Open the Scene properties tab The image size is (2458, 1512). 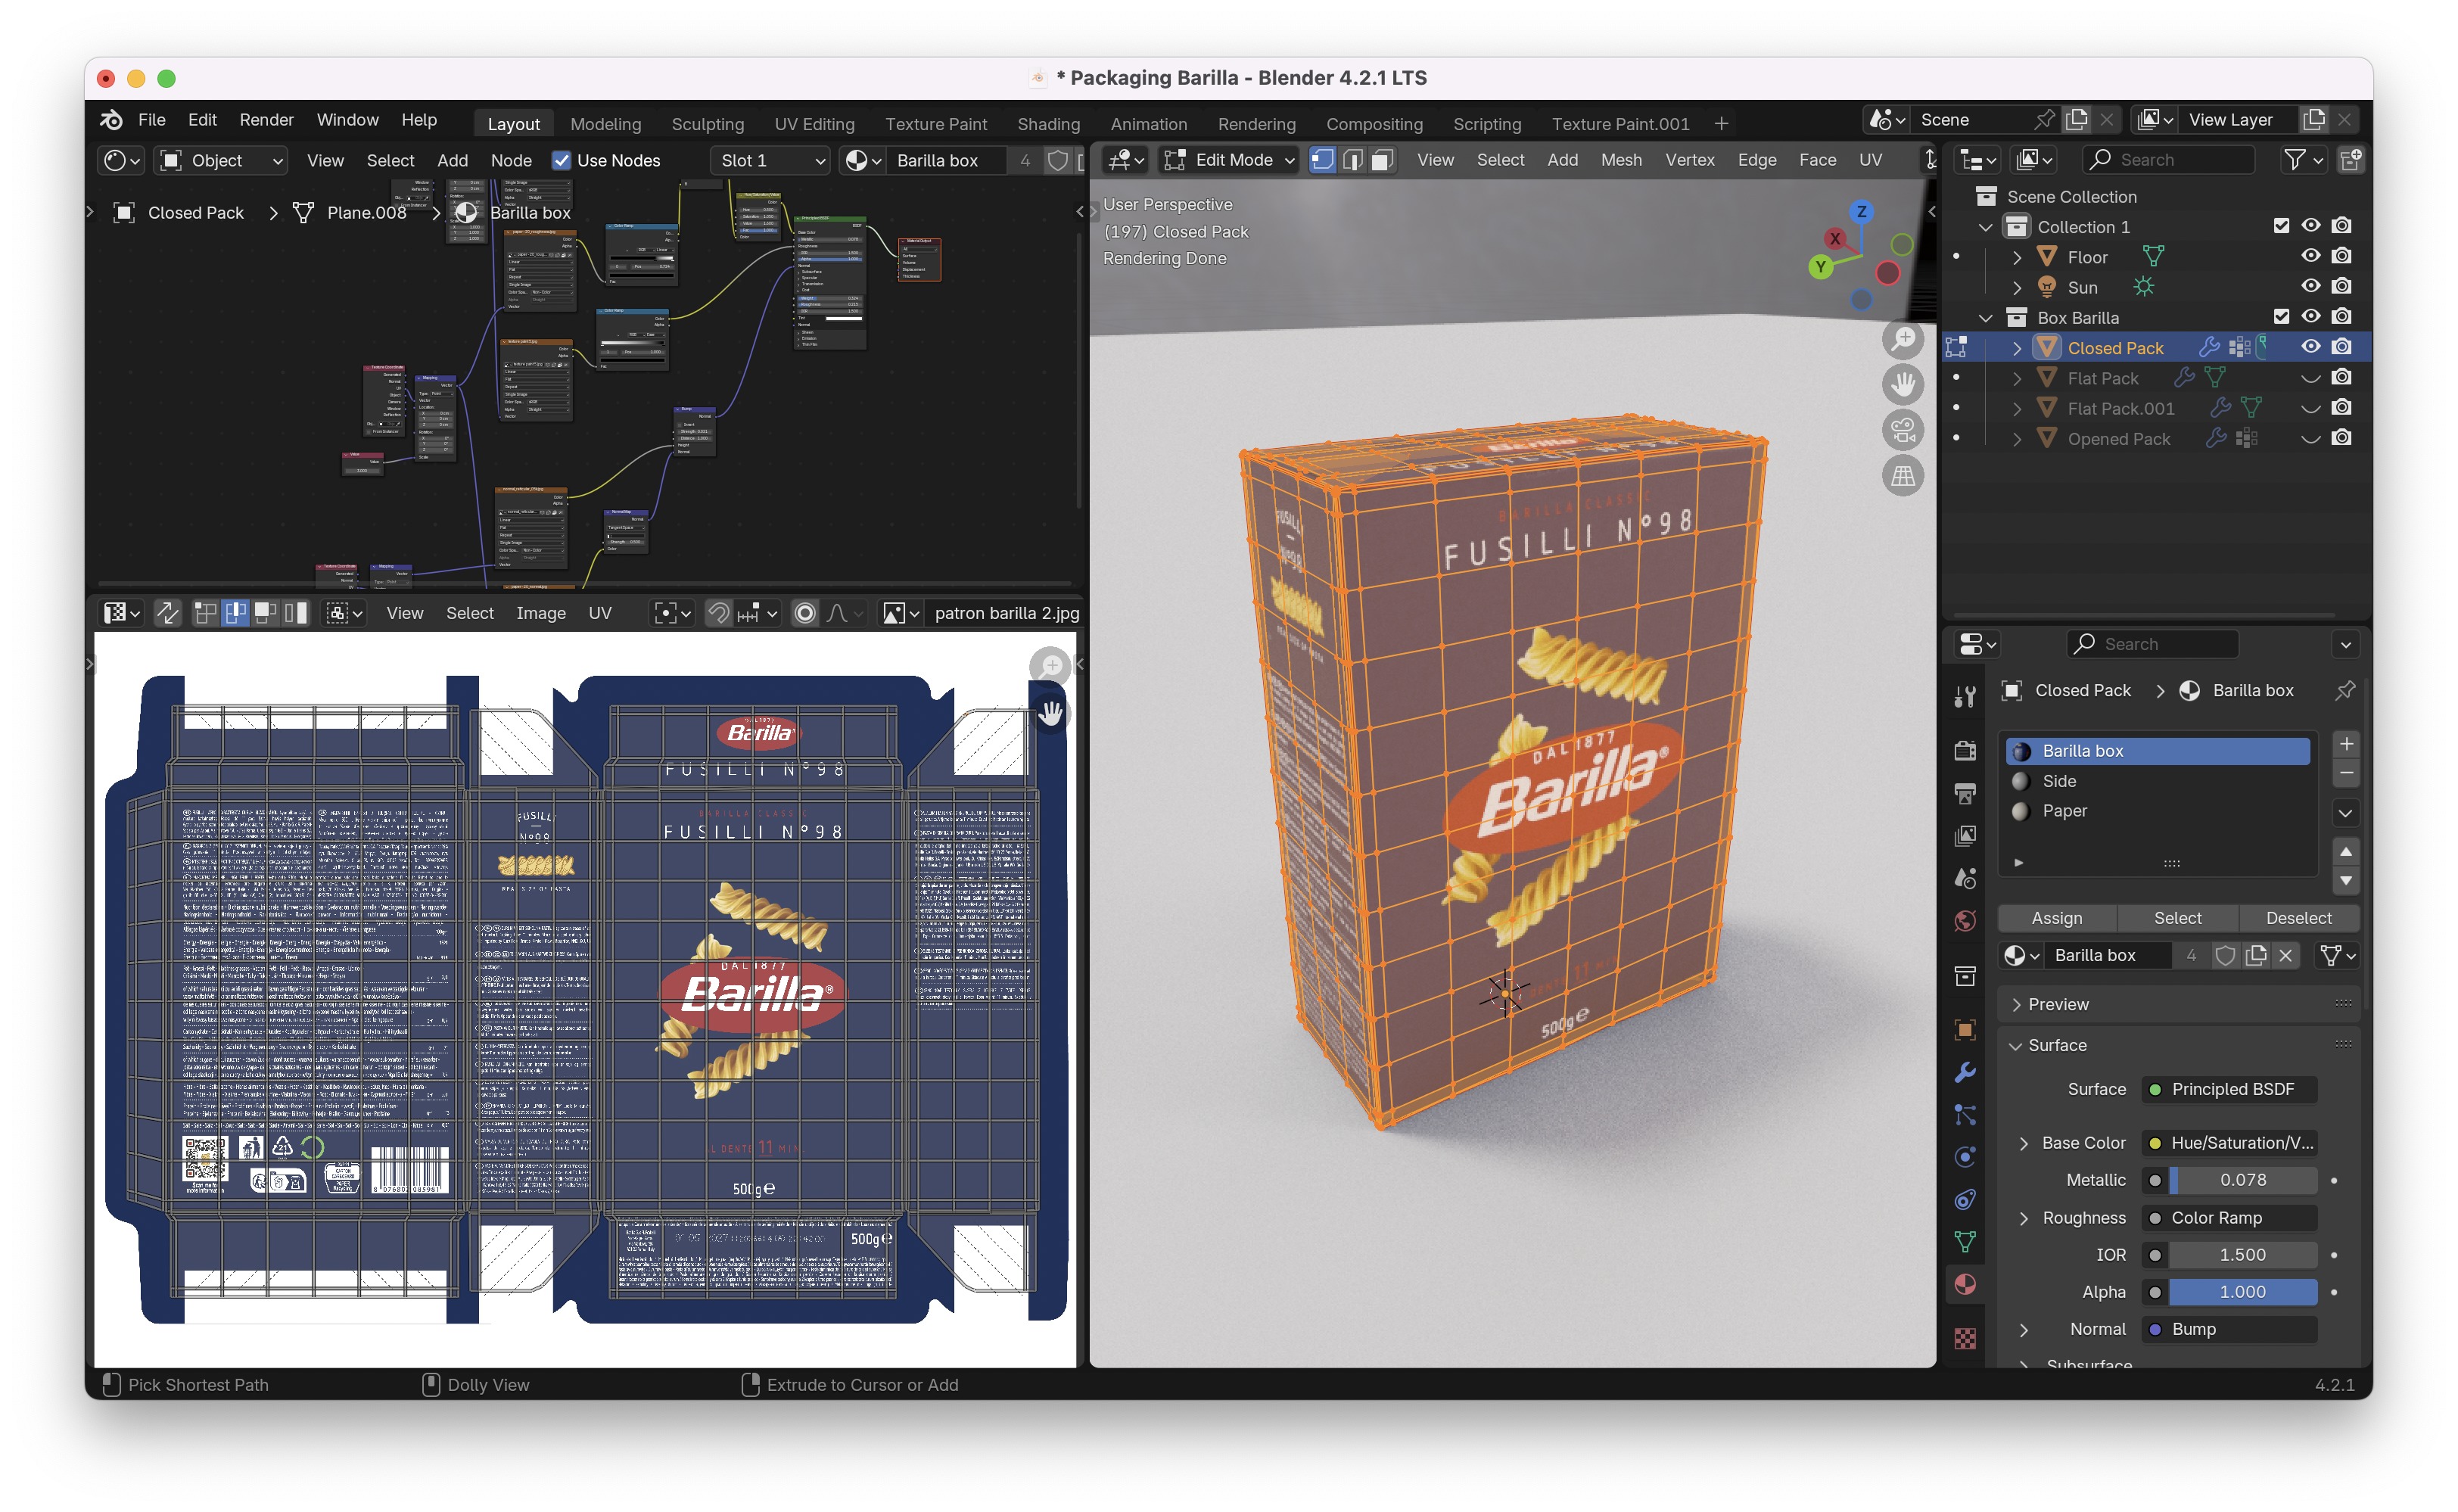1964,879
